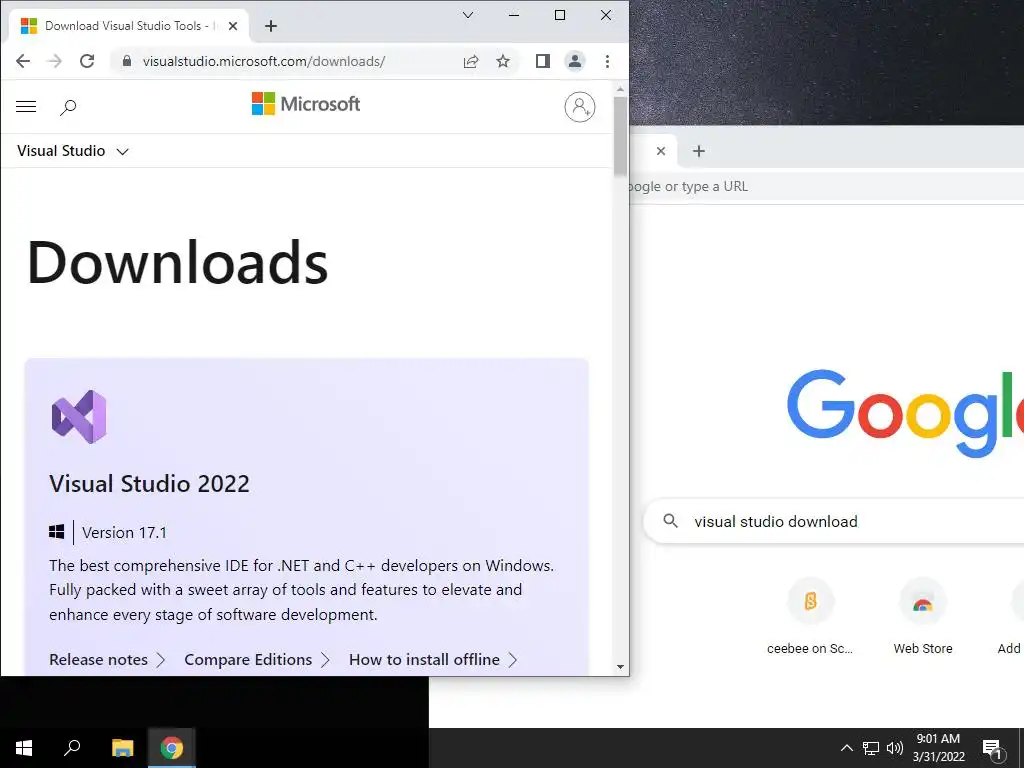The image size is (1024, 768).
Task: Close the Download Visual Studio Tools tab
Action: click(x=233, y=26)
